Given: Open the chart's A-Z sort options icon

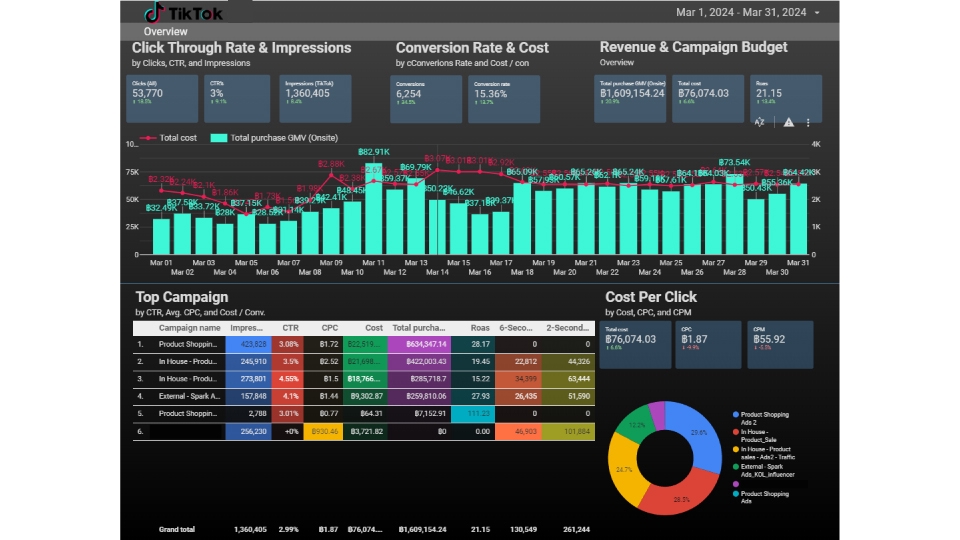Looking at the screenshot, I should [759, 122].
